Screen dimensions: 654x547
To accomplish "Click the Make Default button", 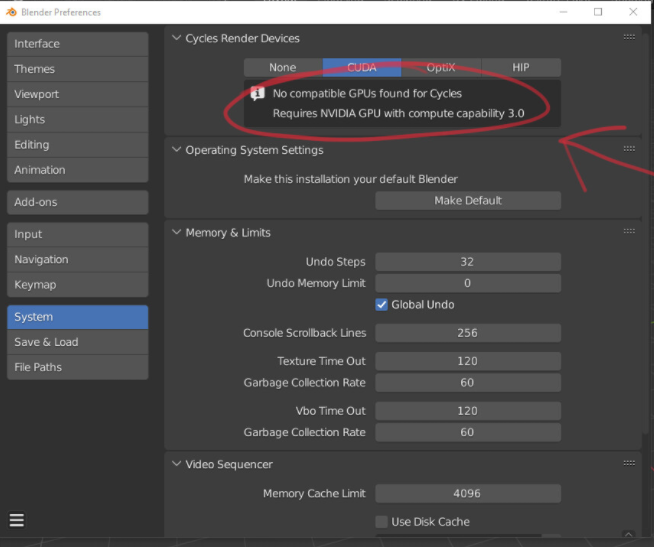I will coord(468,201).
